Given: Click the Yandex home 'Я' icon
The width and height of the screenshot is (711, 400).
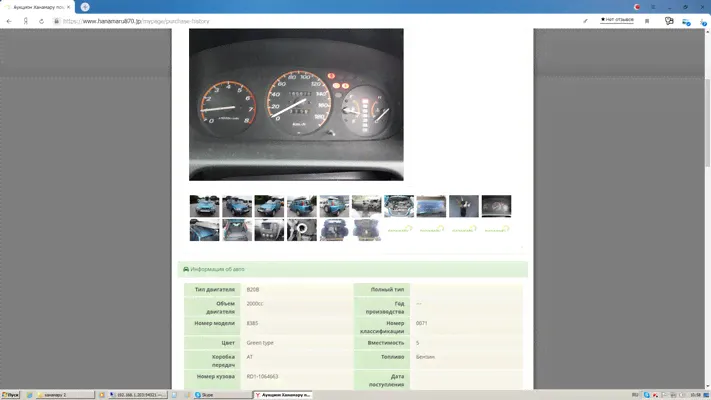Looking at the screenshot, I should click(25, 21).
